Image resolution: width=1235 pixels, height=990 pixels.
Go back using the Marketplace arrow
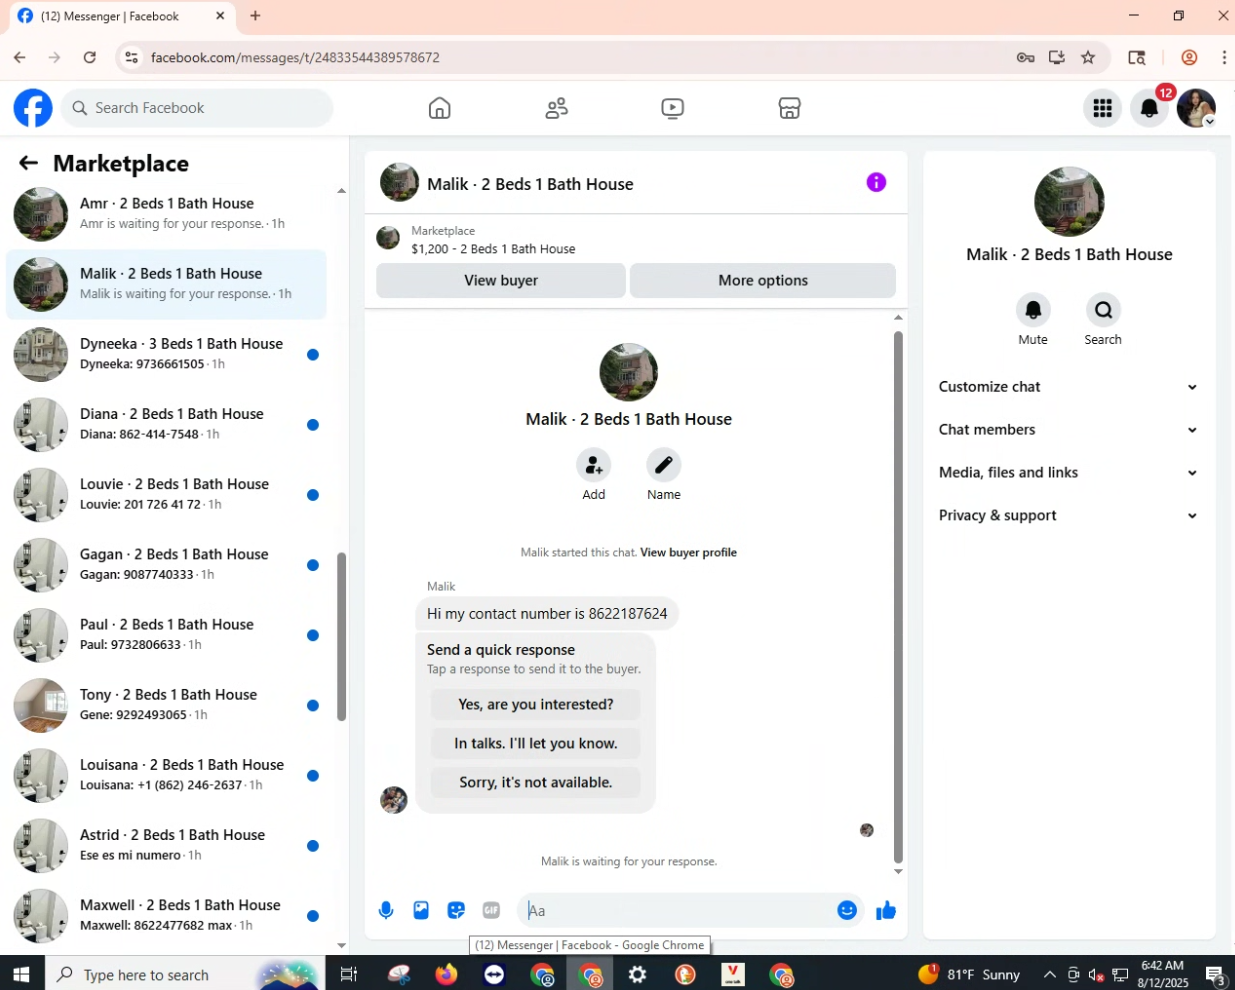click(x=28, y=163)
